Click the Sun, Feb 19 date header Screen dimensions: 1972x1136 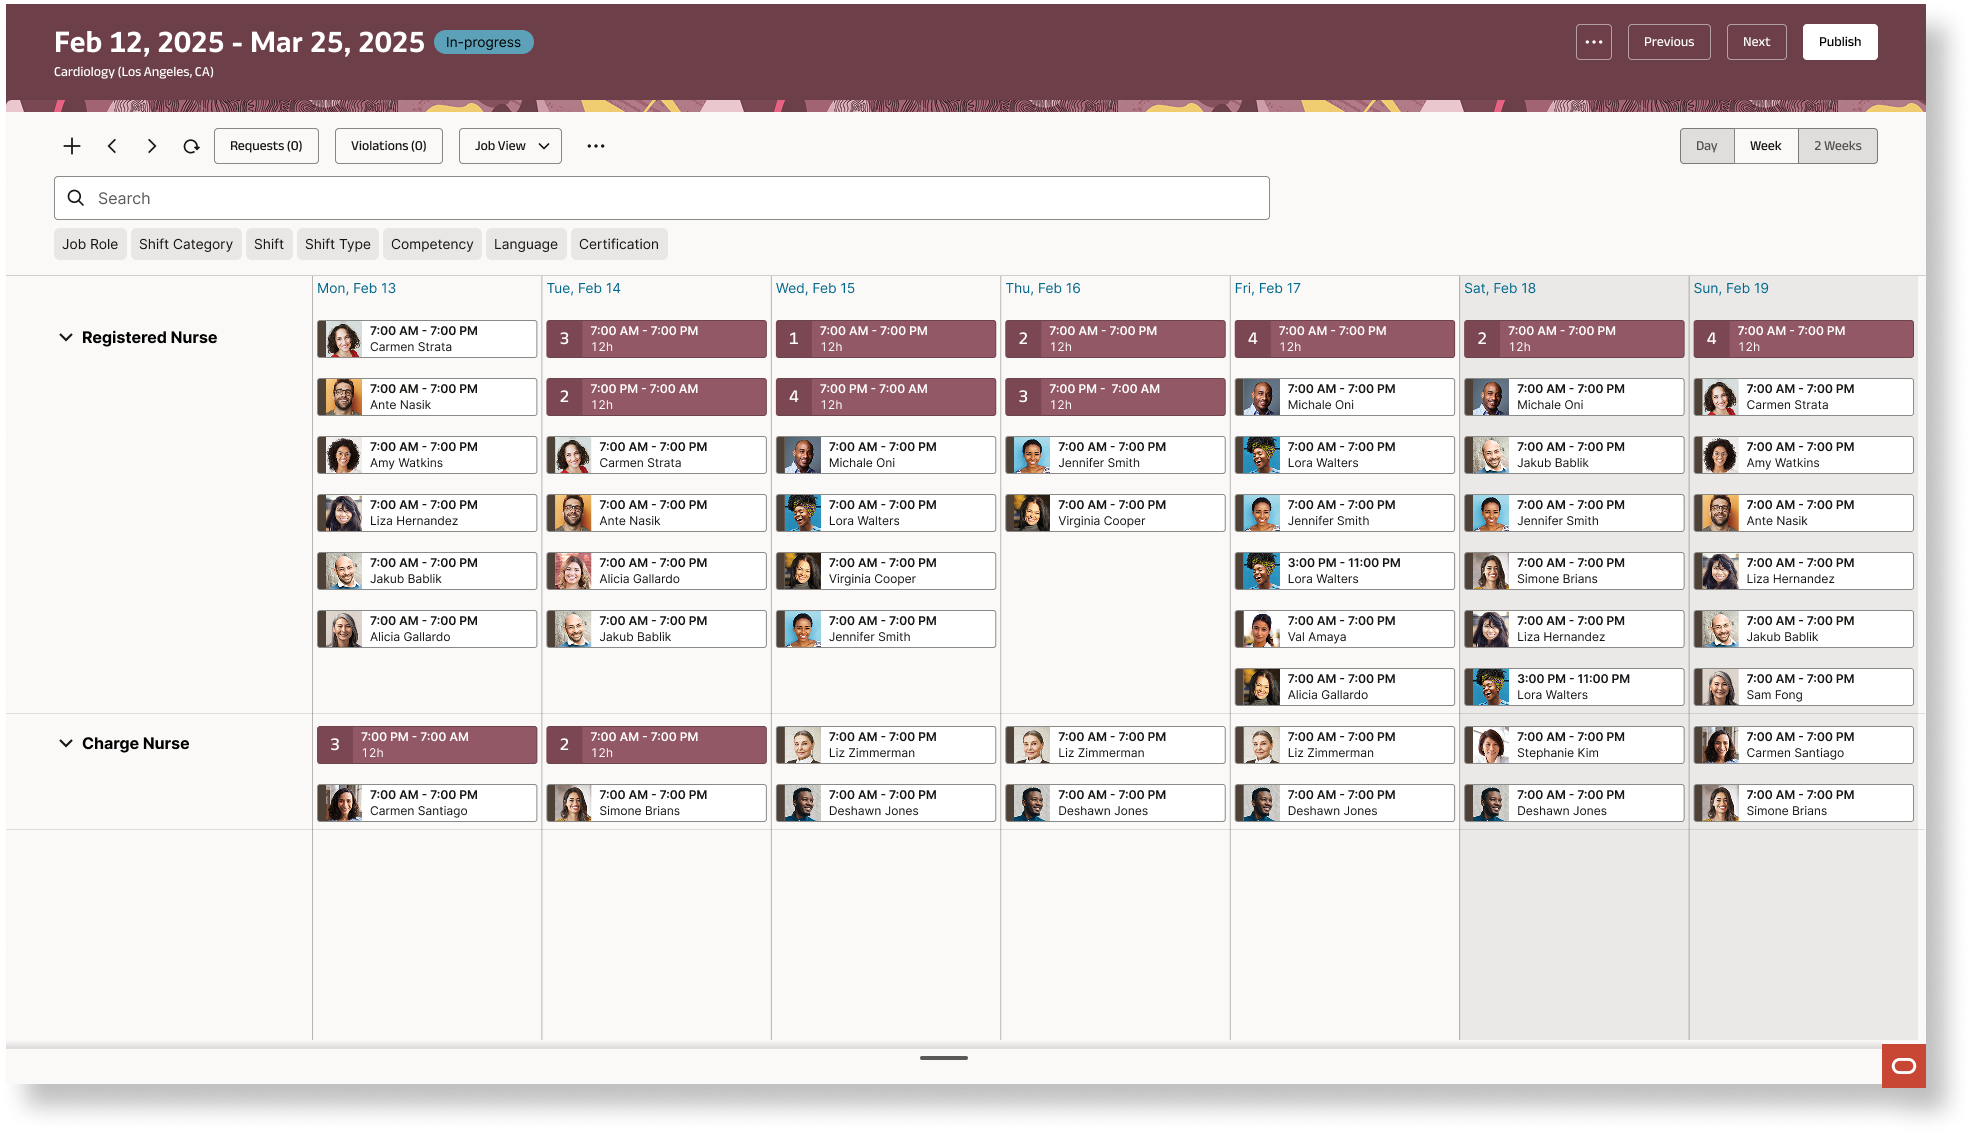[1731, 288]
